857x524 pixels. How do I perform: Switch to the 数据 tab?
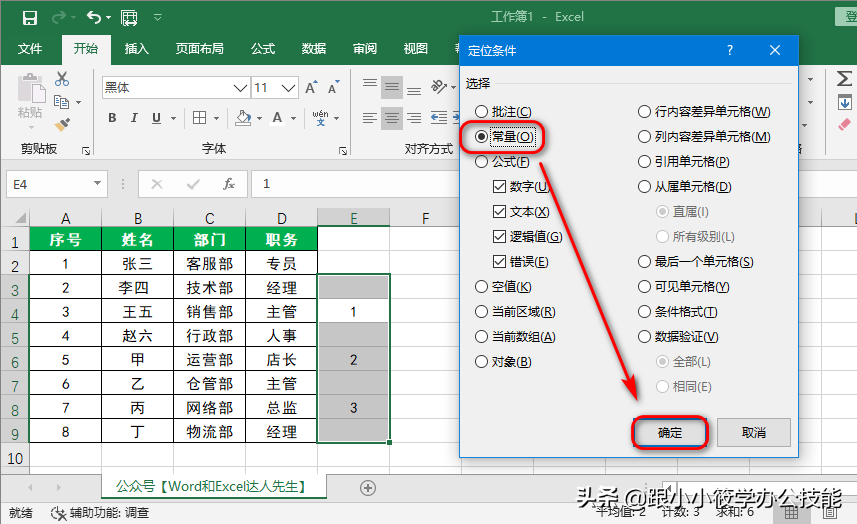(x=314, y=49)
